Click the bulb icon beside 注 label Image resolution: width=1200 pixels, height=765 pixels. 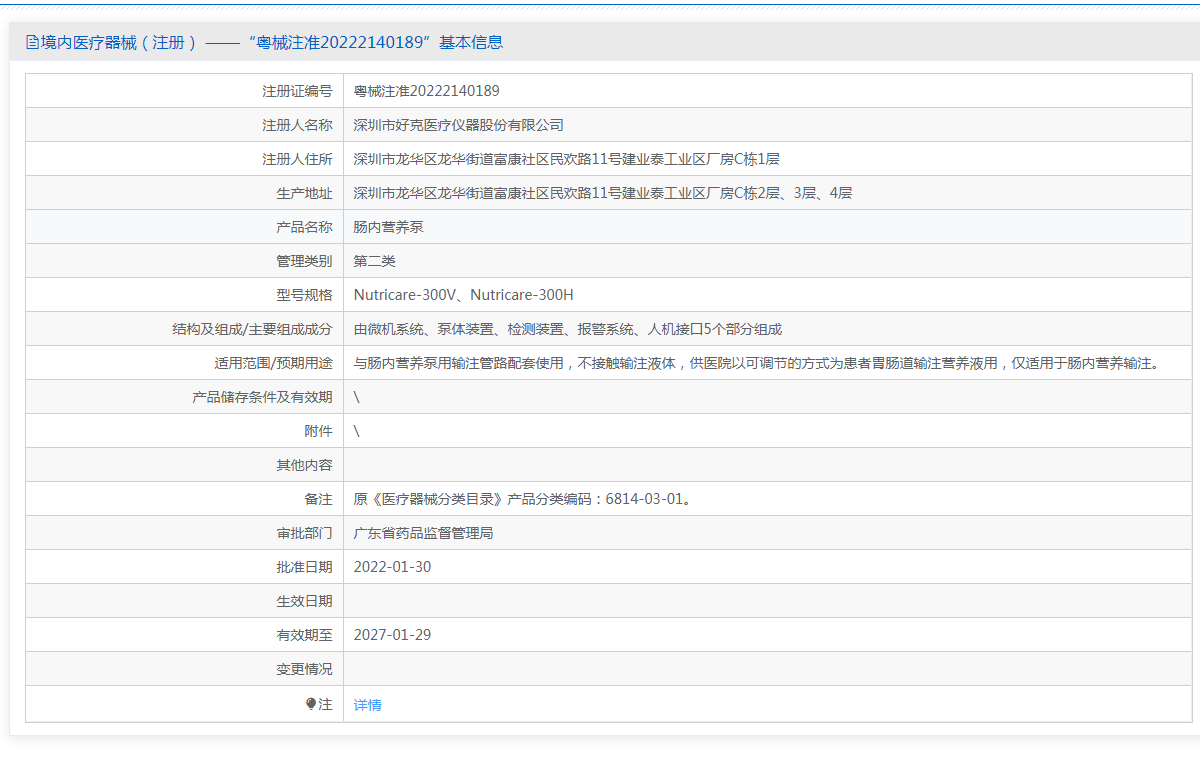point(311,704)
